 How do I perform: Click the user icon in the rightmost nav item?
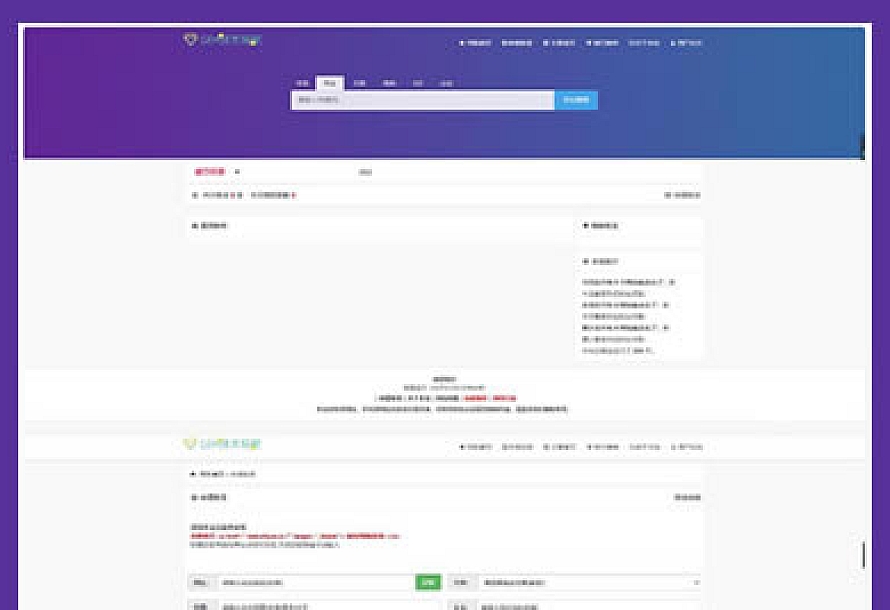pyautogui.click(x=675, y=42)
